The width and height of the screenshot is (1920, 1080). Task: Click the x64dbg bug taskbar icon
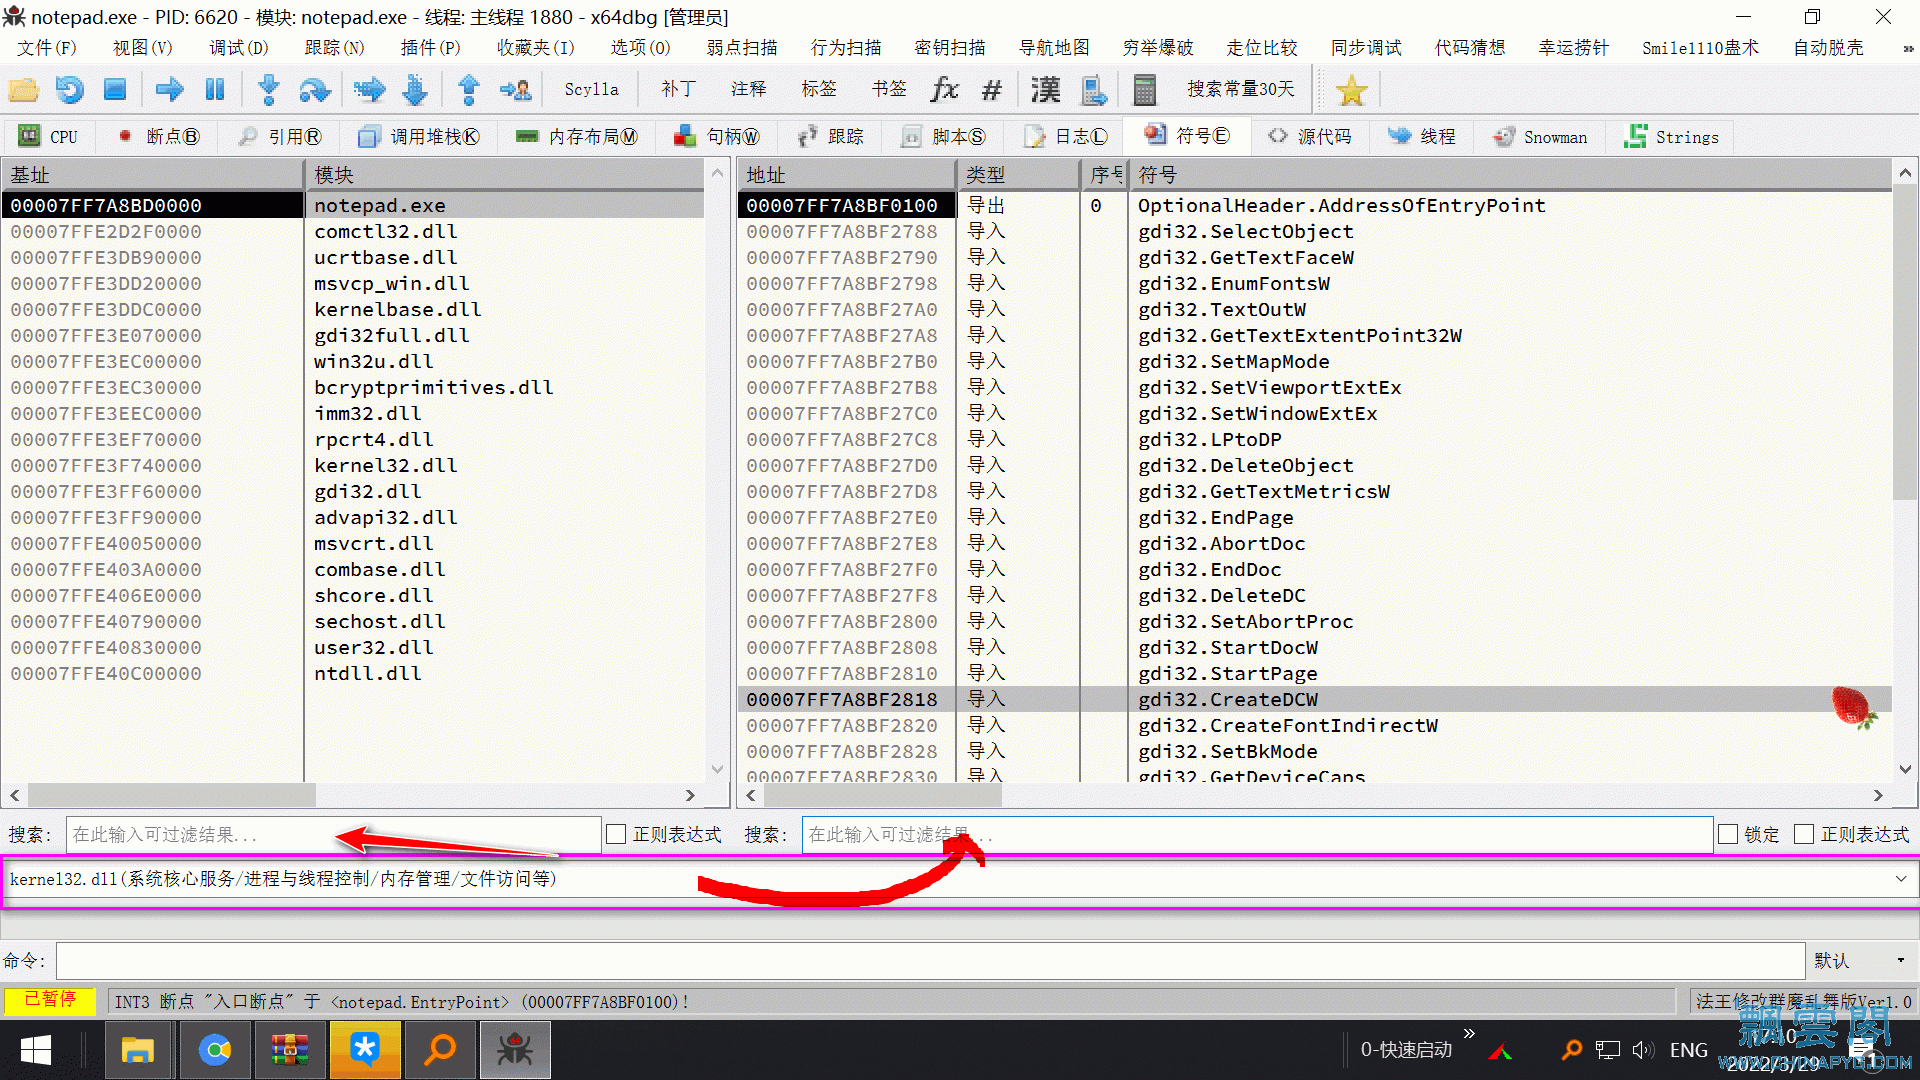[515, 1050]
